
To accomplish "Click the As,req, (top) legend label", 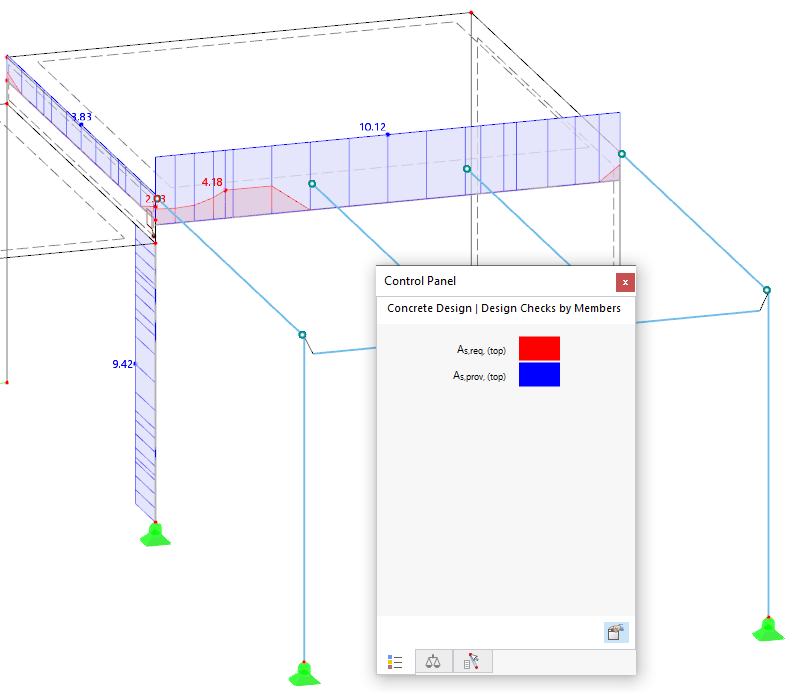I will tap(481, 350).
